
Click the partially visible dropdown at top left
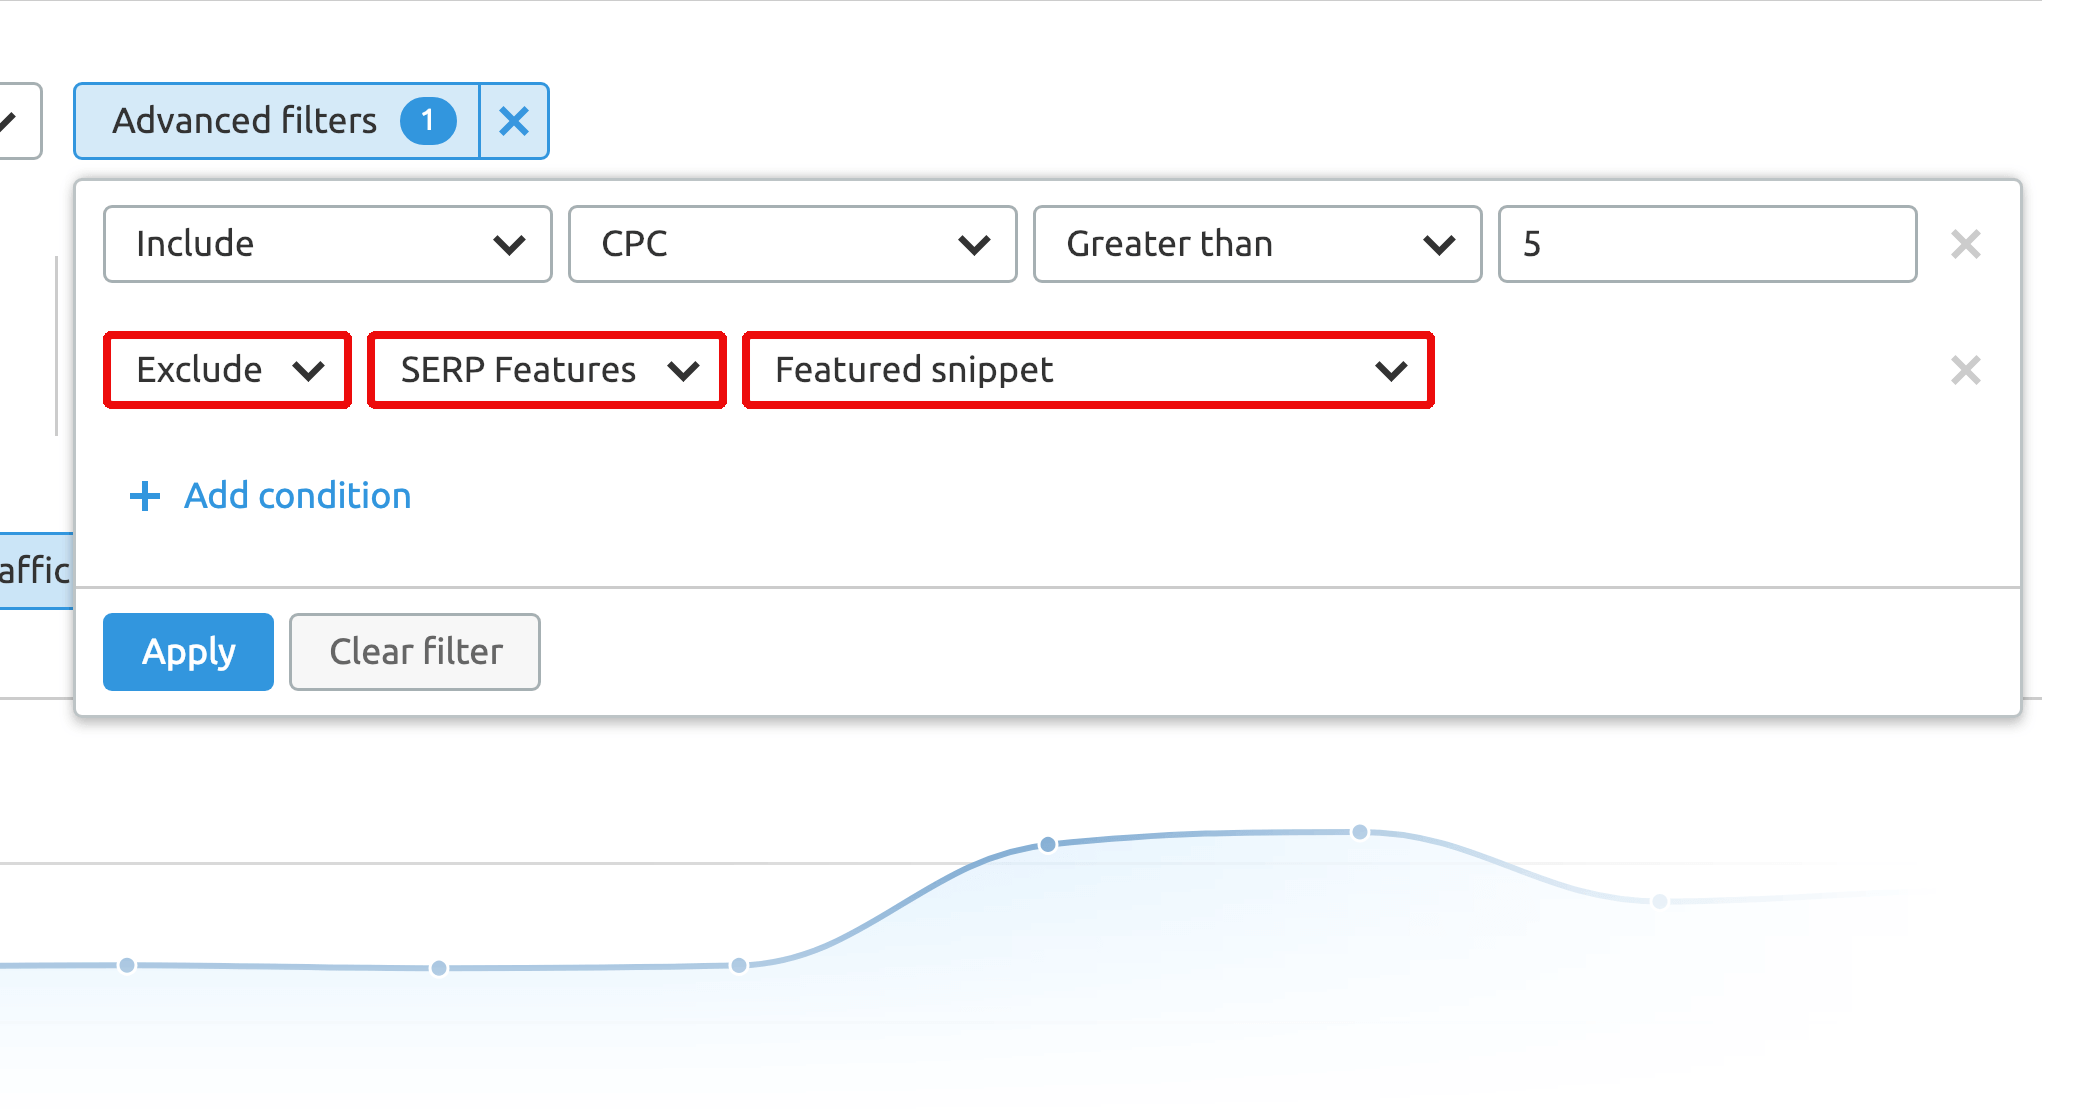[x=18, y=121]
